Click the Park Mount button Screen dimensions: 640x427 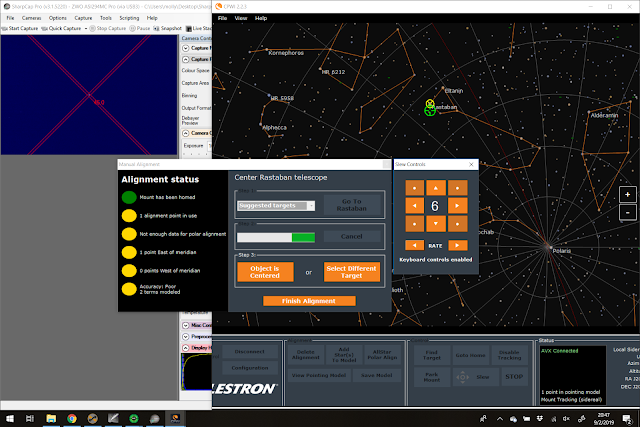(x=431, y=377)
